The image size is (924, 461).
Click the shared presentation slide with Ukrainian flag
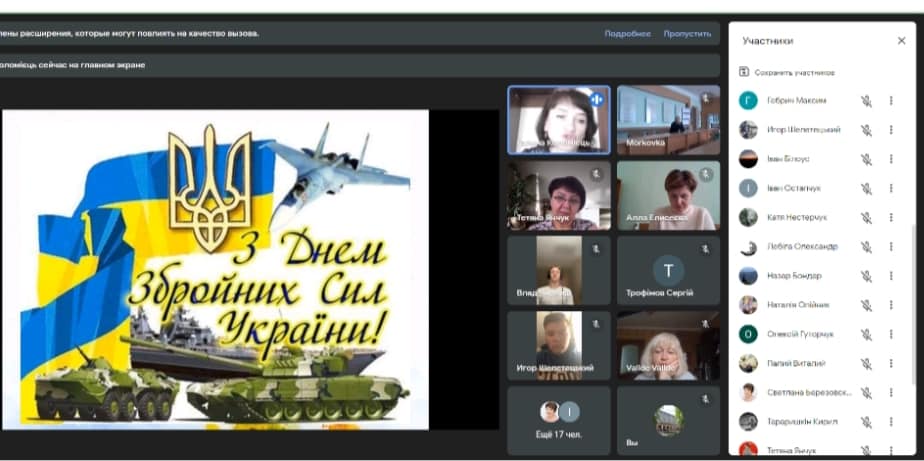[216, 269]
